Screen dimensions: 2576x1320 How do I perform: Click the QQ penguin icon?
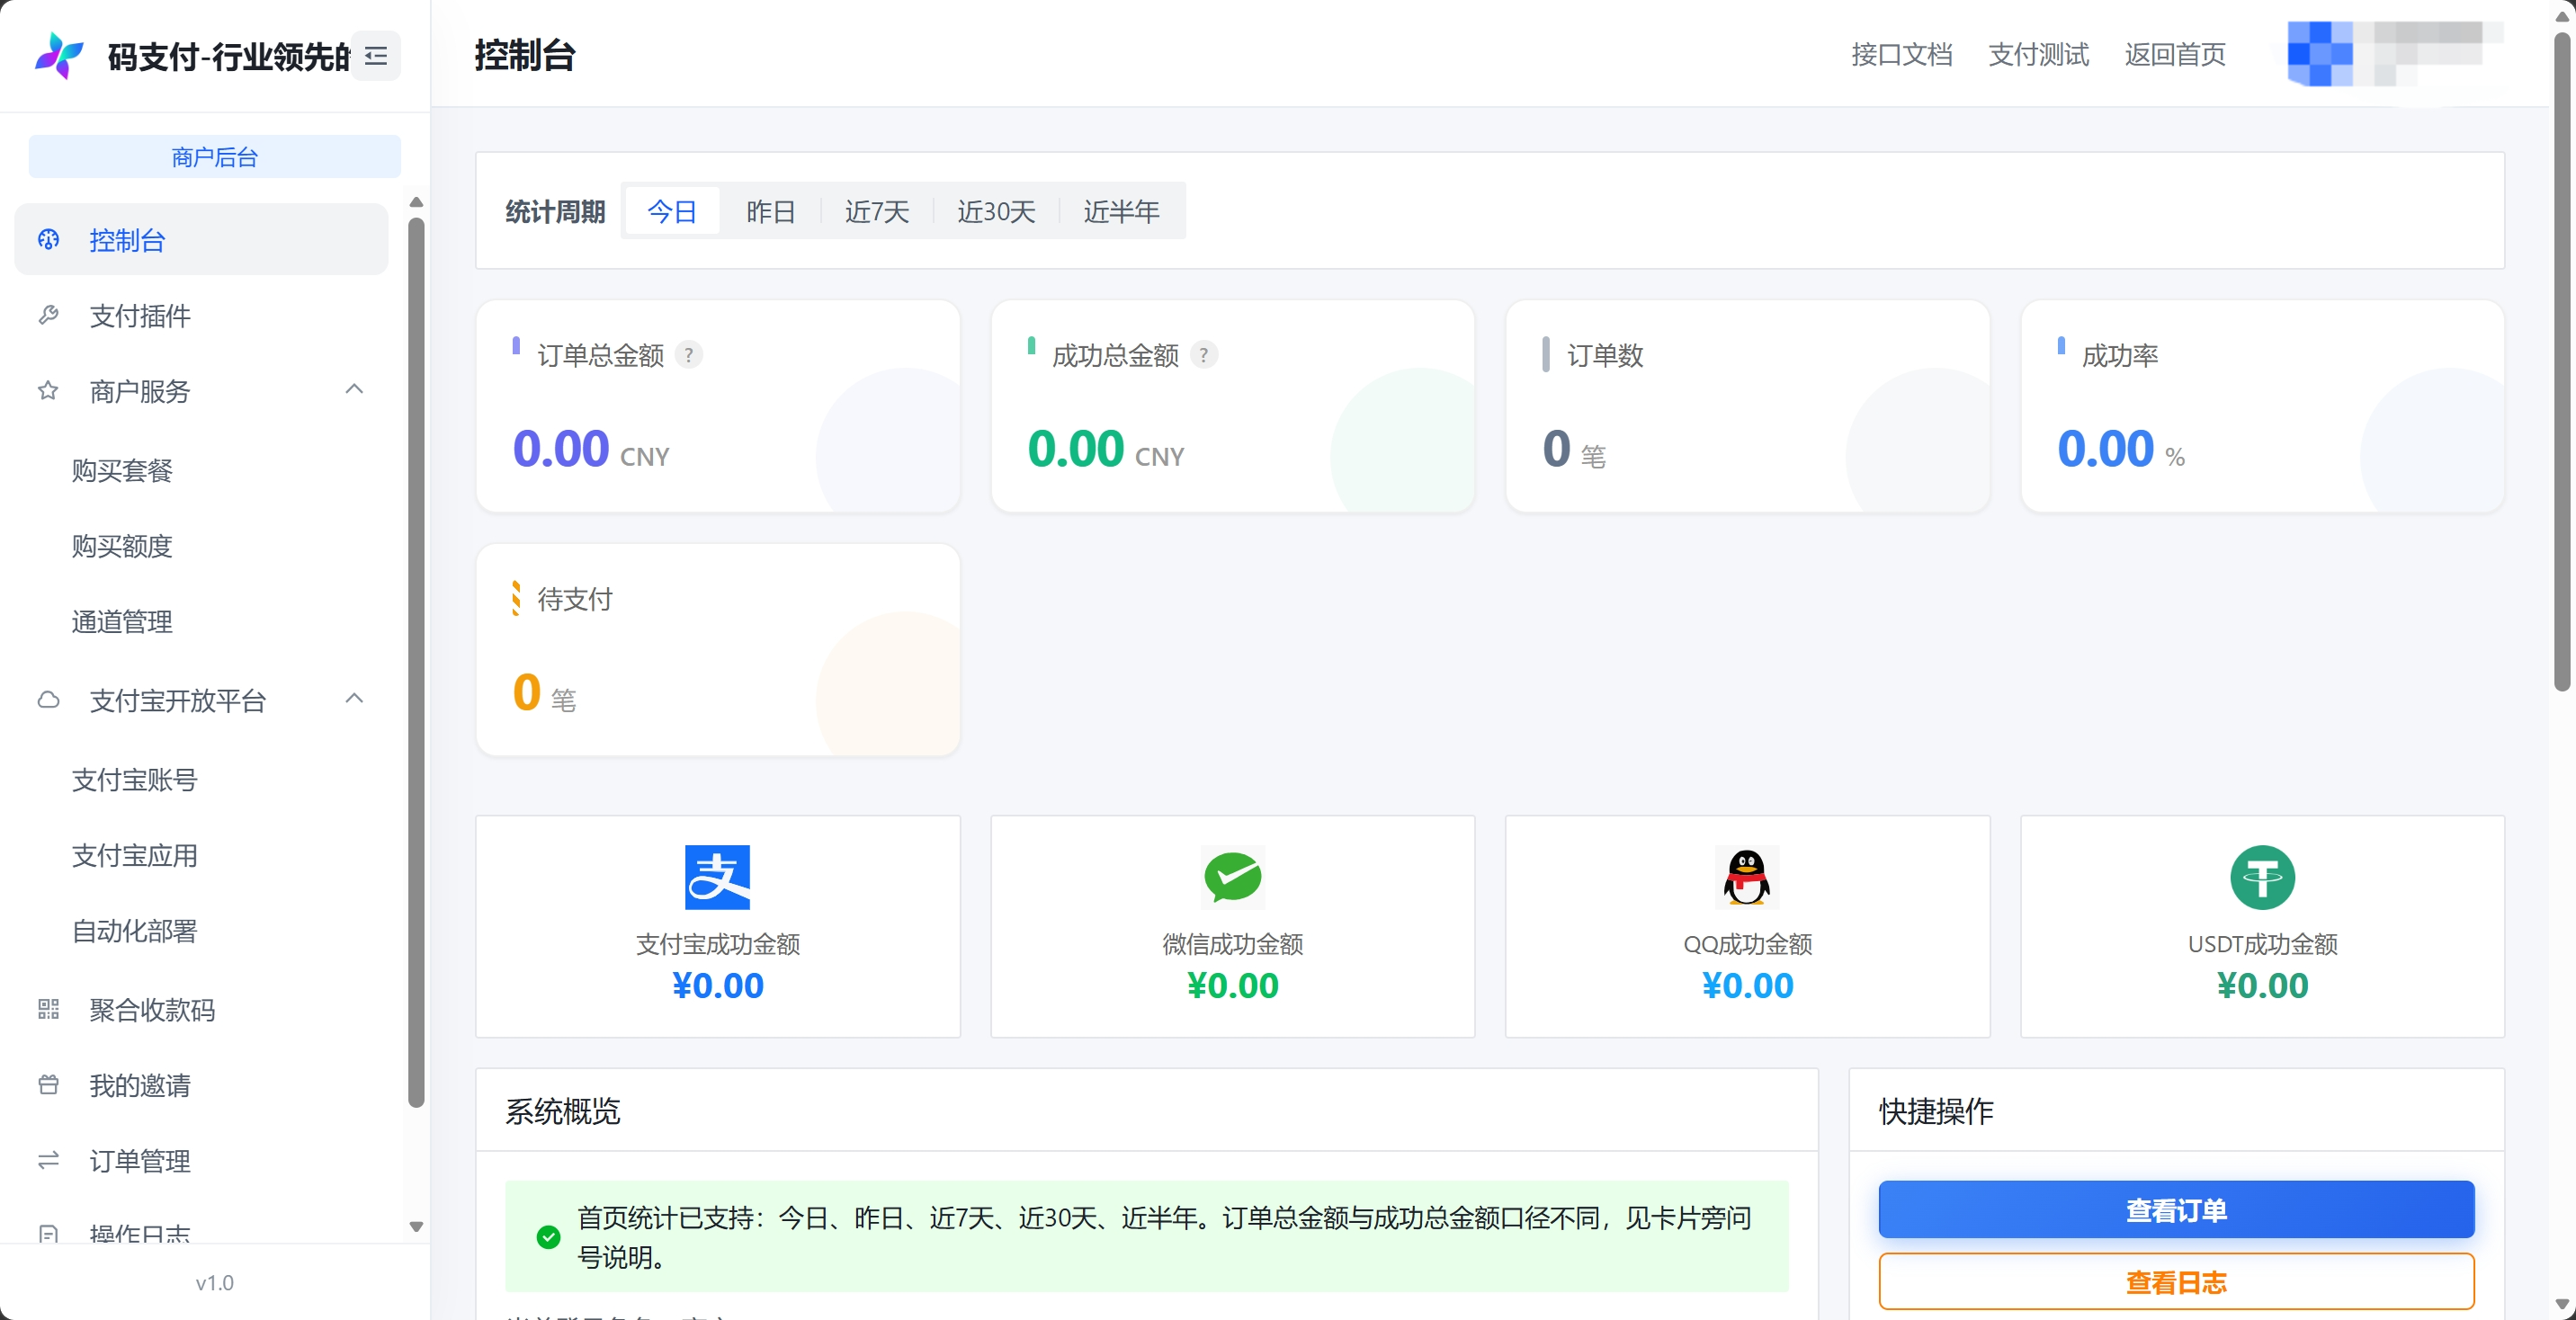click(x=1747, y=877)
